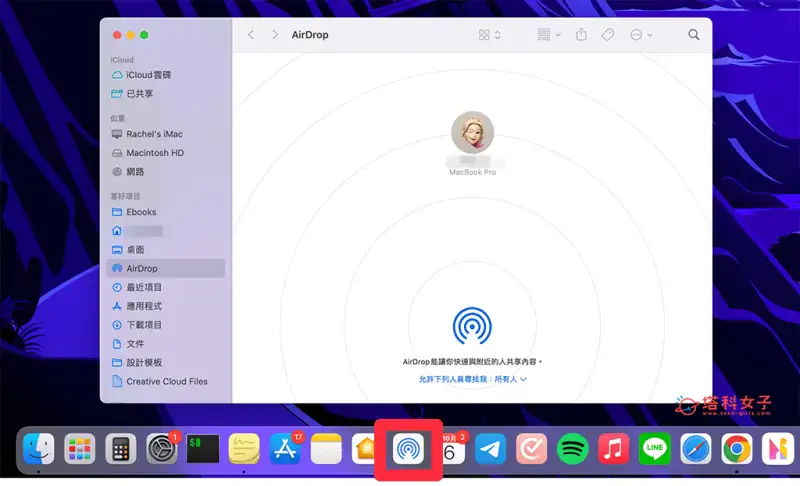
Task: Launch Telegram from the dock
Action: (490, 449)
